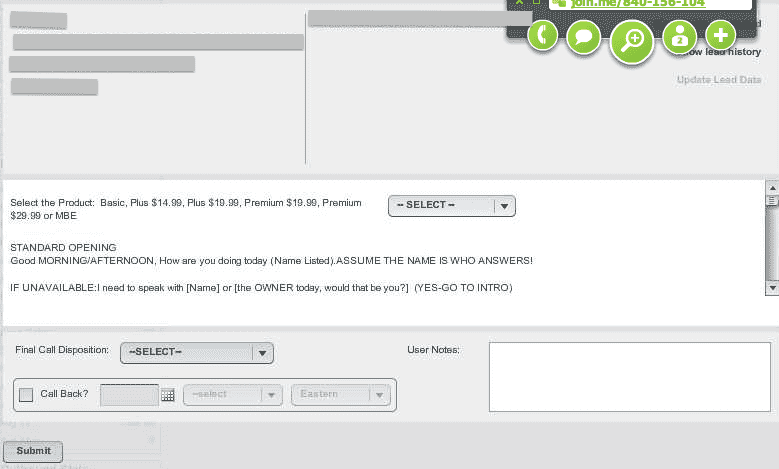The image size is (779, 469).
Task: Open the Call Back time select dropdown
Action: point(233,395)
